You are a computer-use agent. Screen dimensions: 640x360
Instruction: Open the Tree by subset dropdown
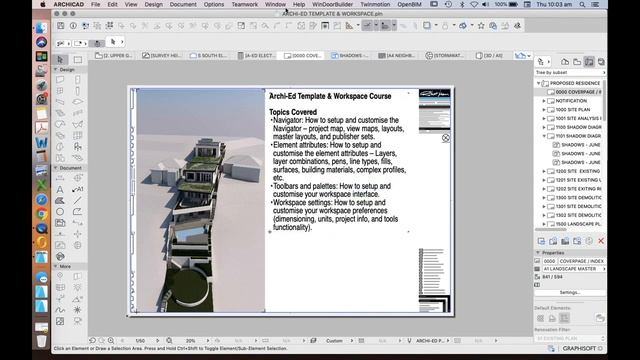pyautogui.click(x=570, y=72)
